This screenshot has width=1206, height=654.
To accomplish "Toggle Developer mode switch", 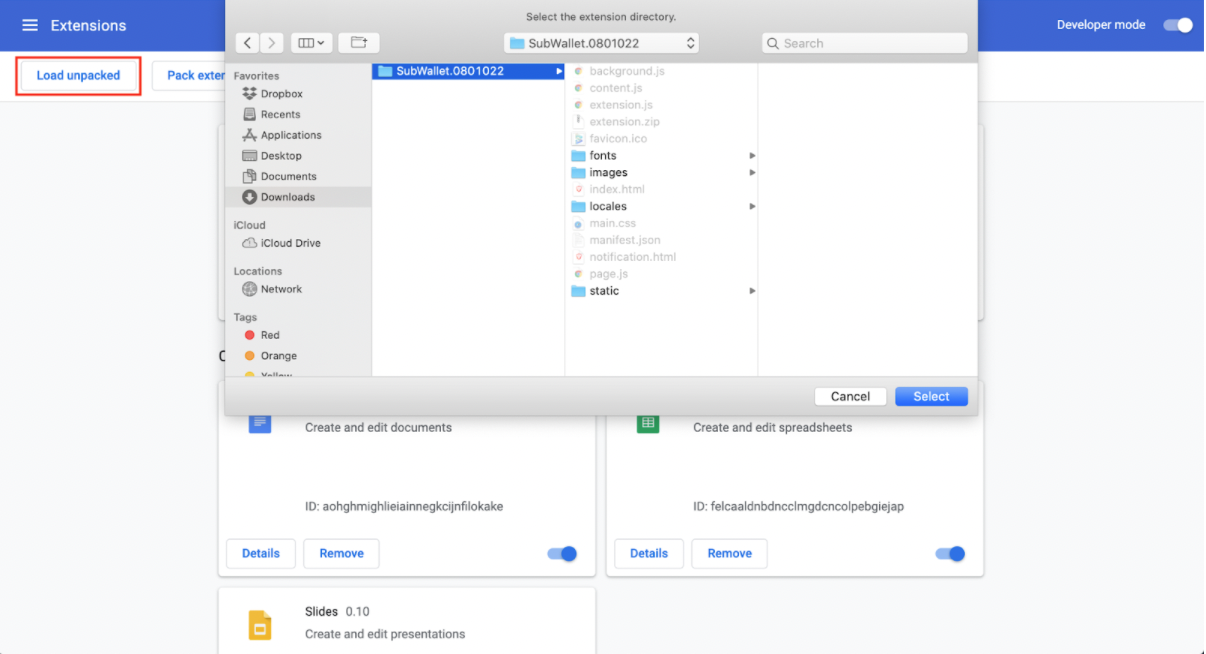I will click(1178, 25).
